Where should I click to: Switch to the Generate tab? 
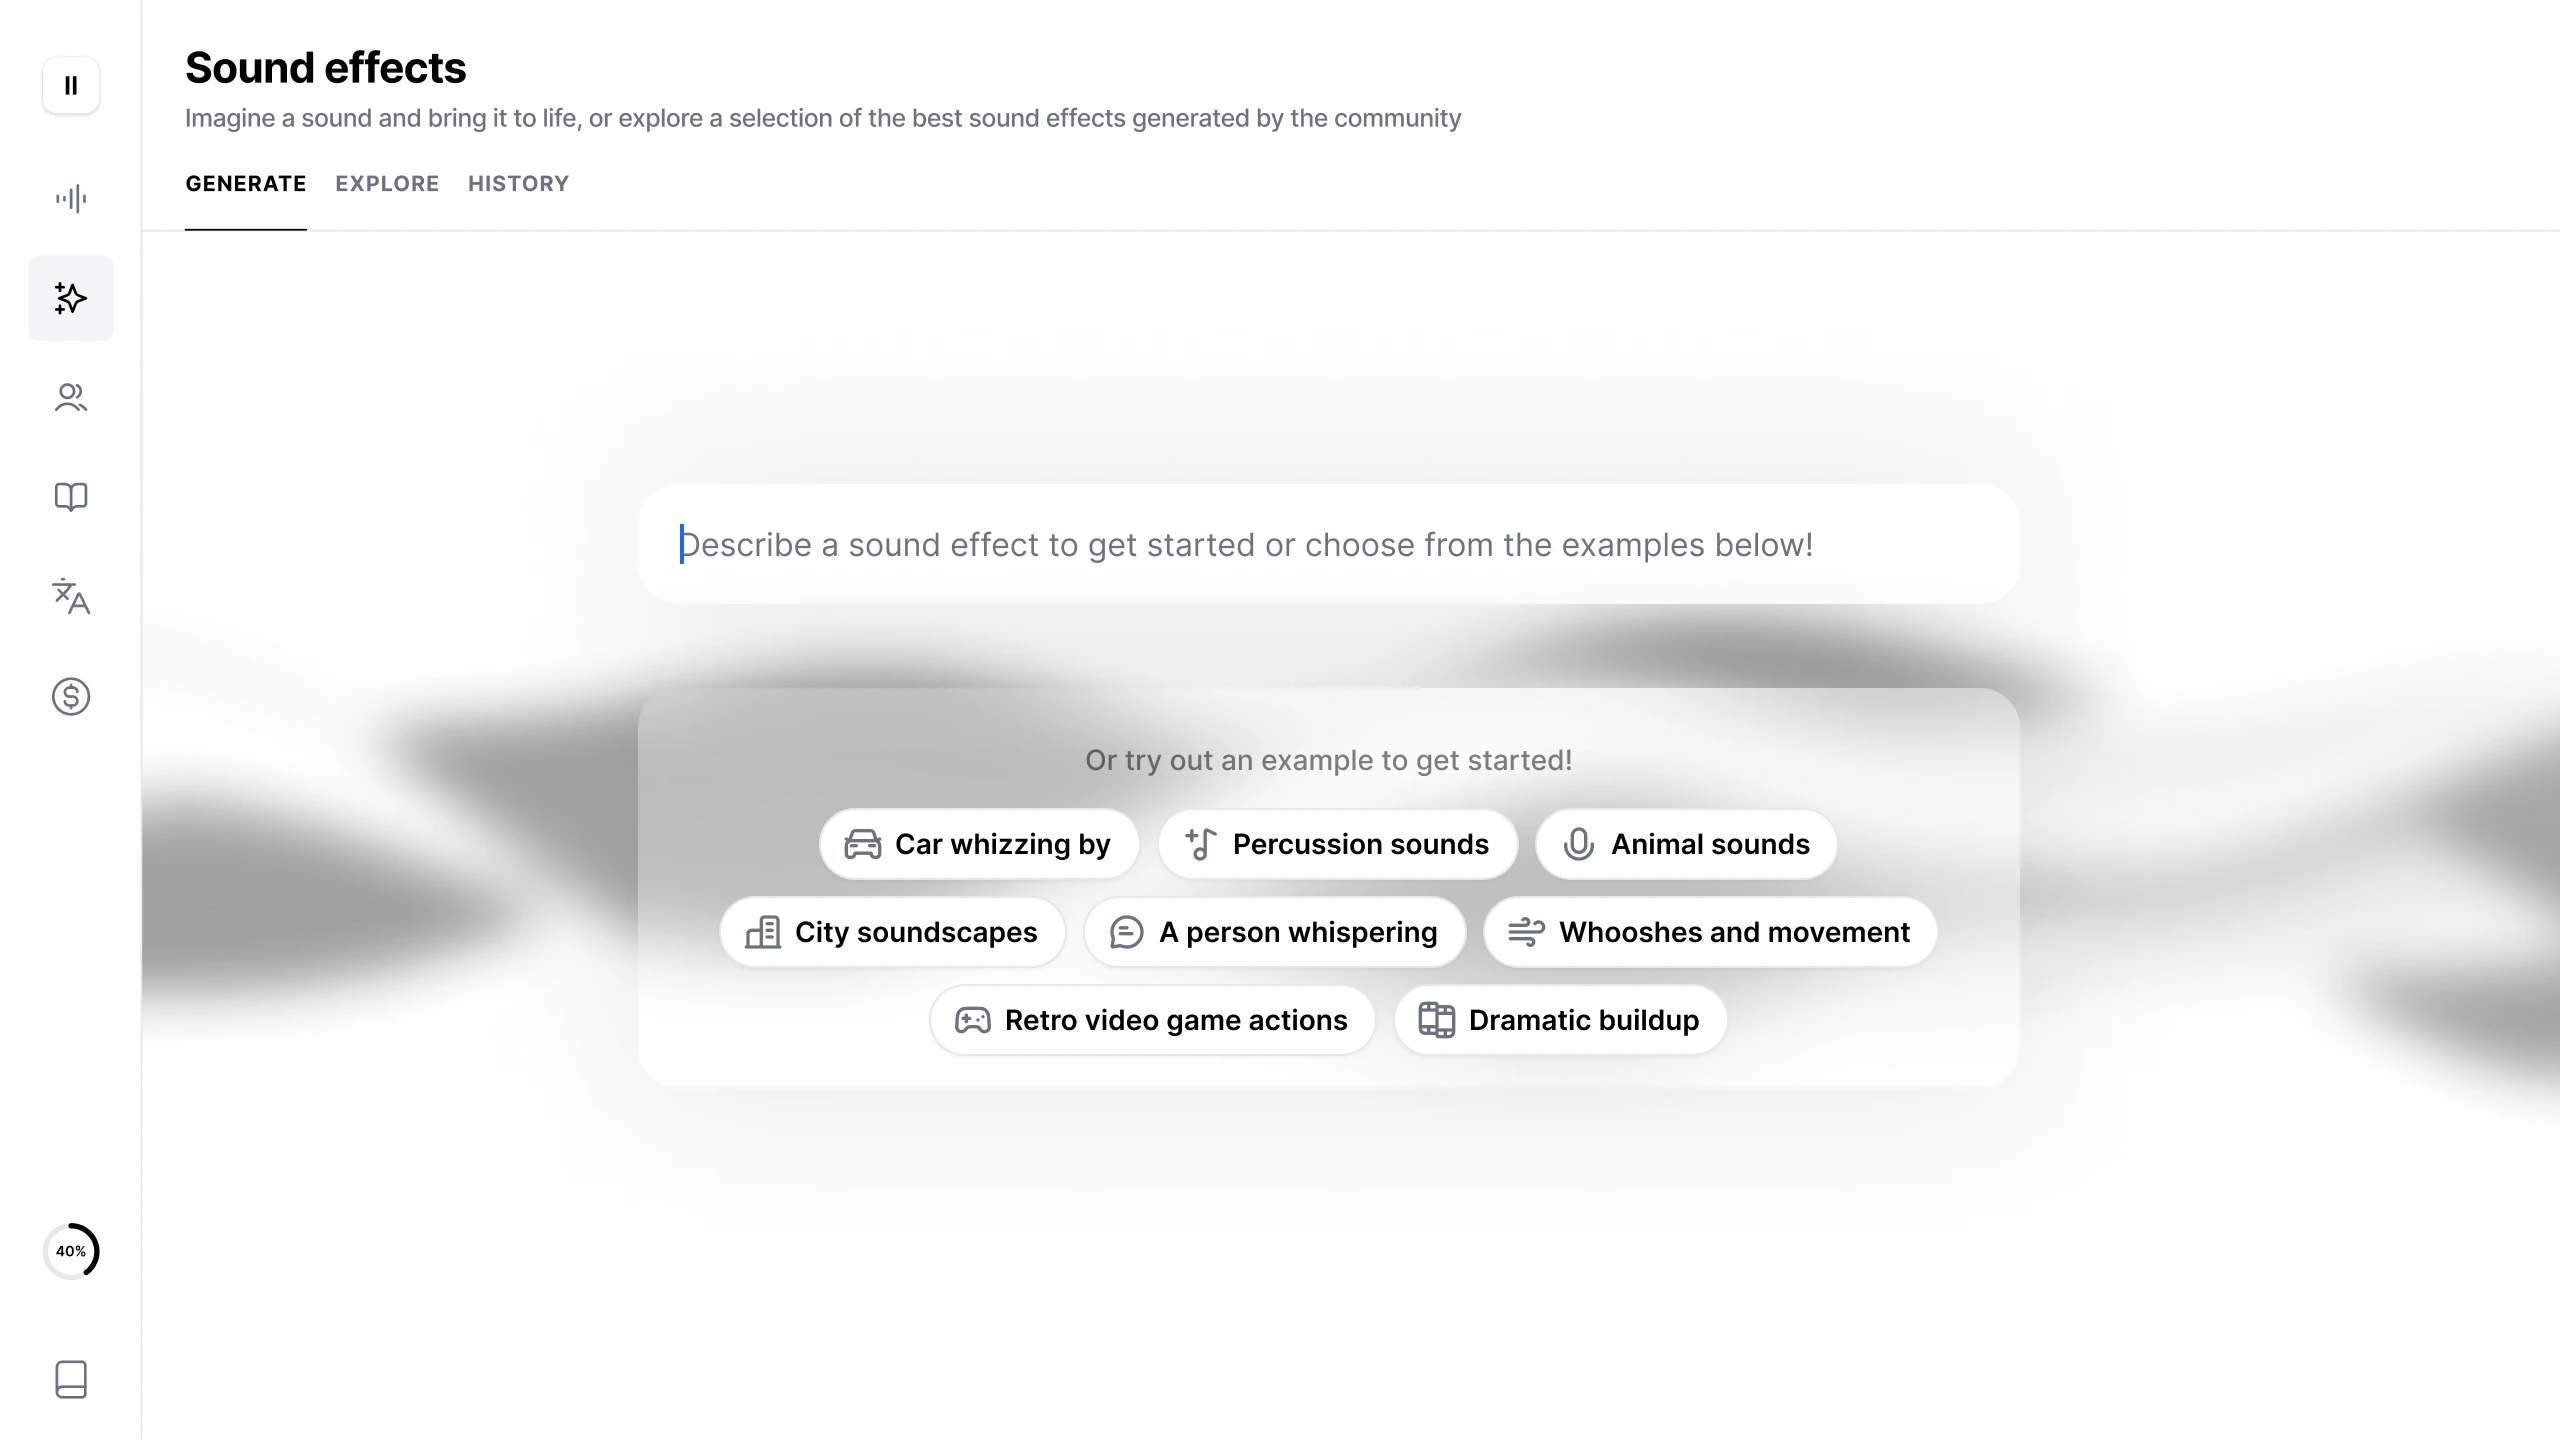(x=246, y=184)
